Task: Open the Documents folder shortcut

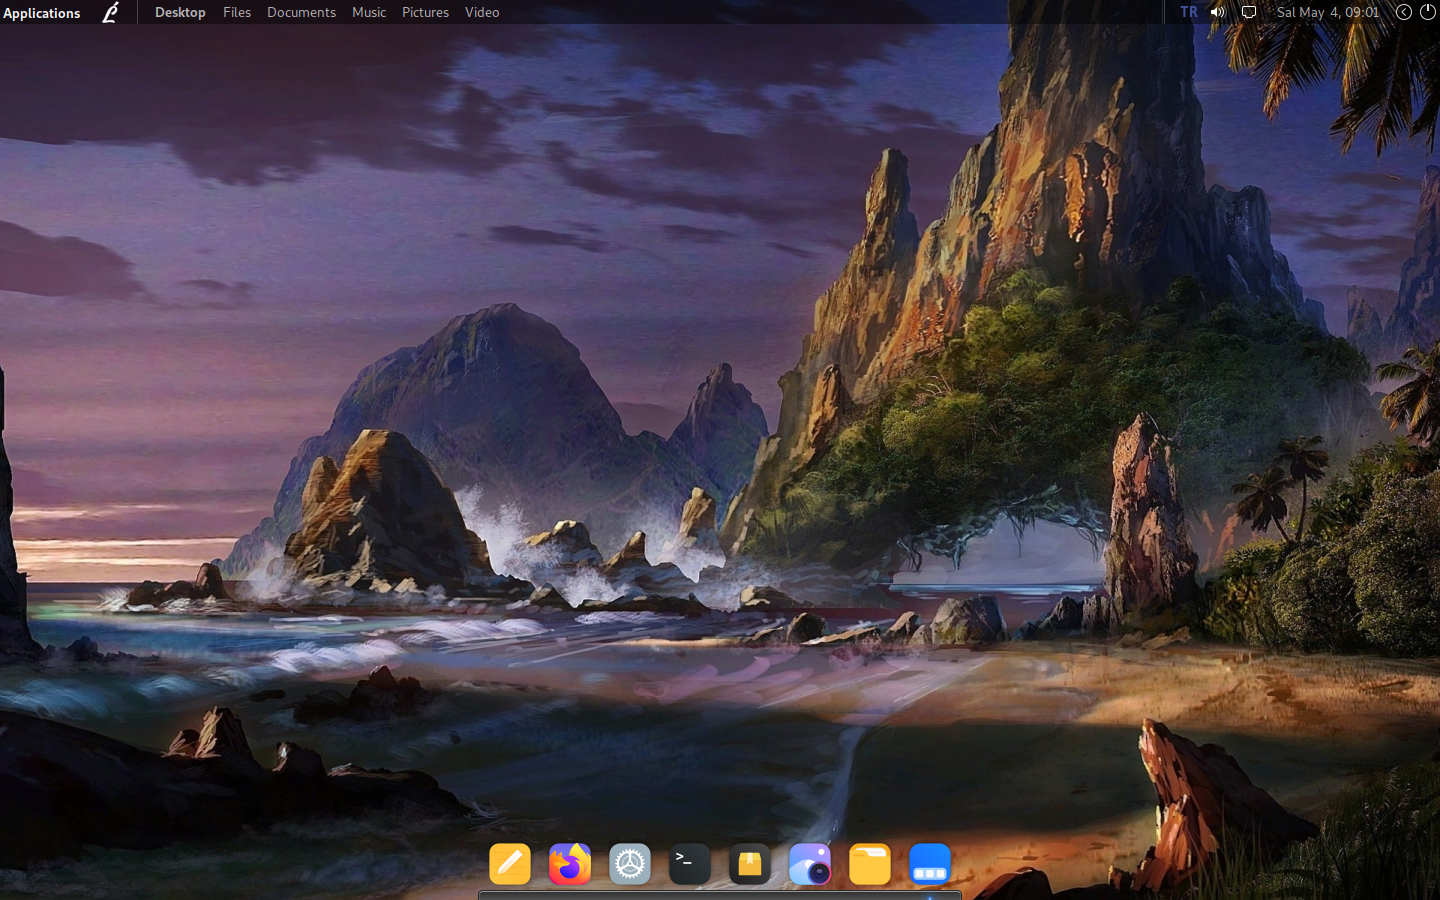Action: [301, 12]
